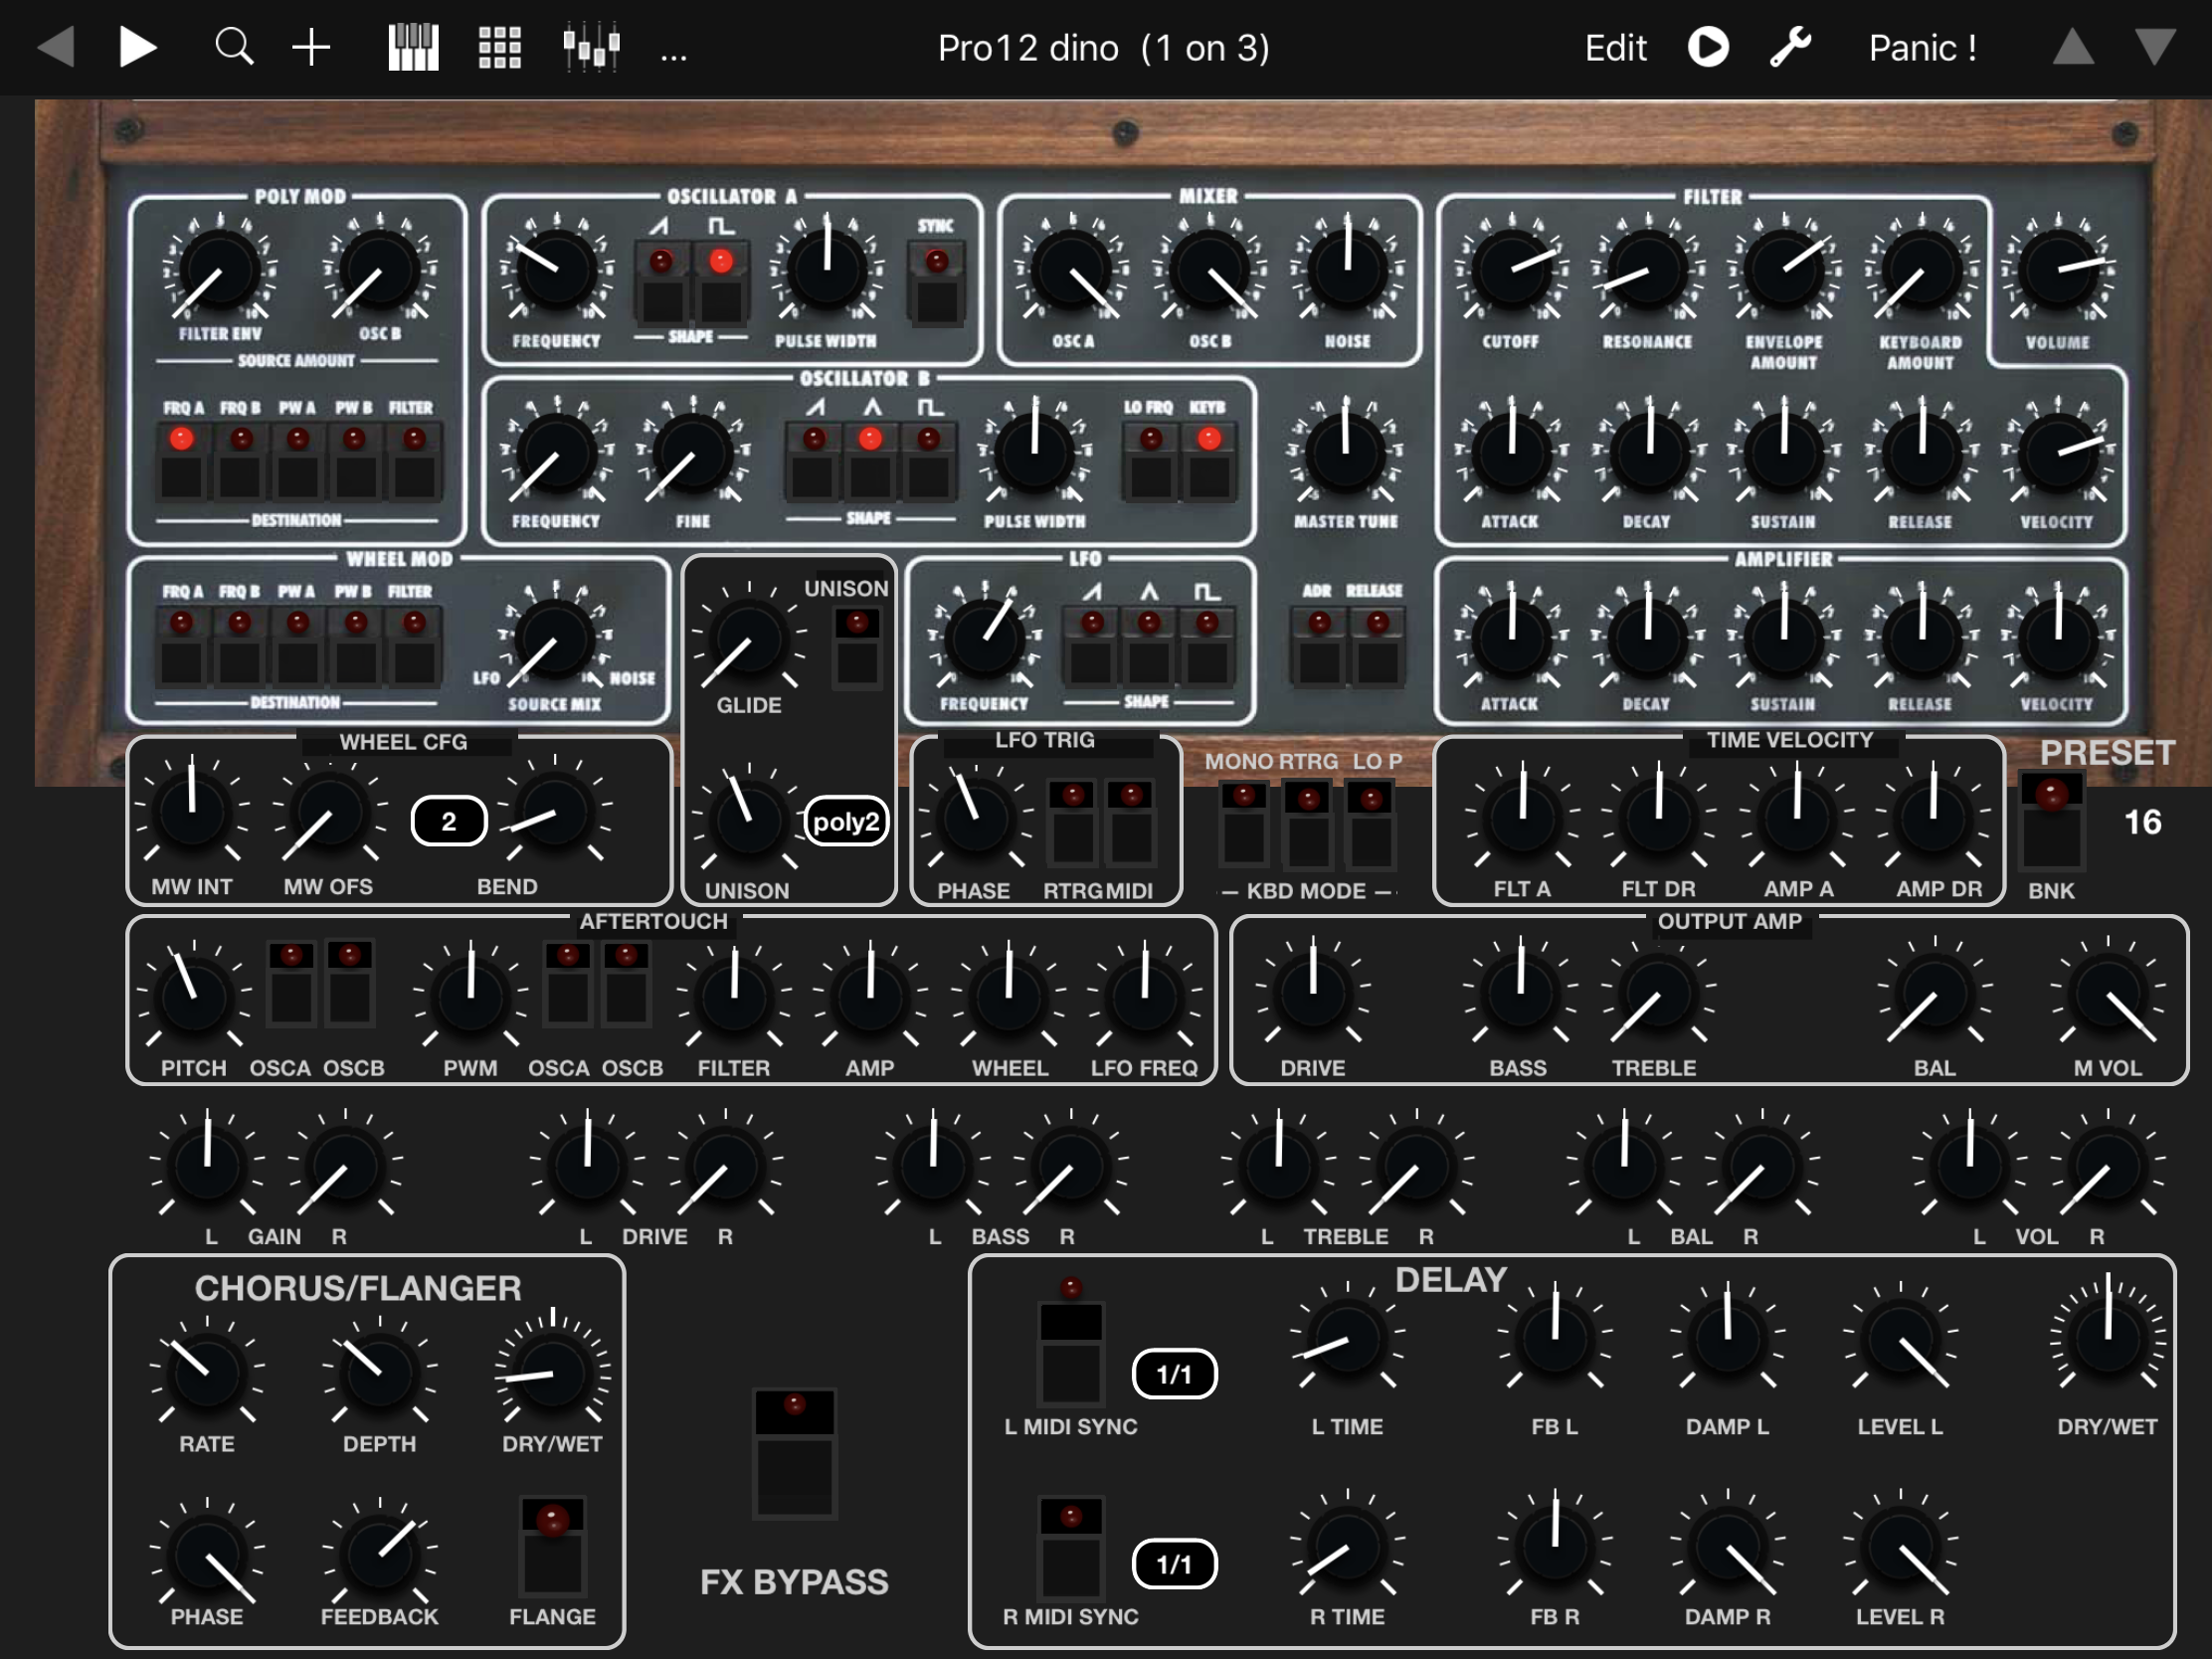Open the search magnifier icon
Image resolution: width=2212 pixels, height=1659 pixels.
(234, 47)
